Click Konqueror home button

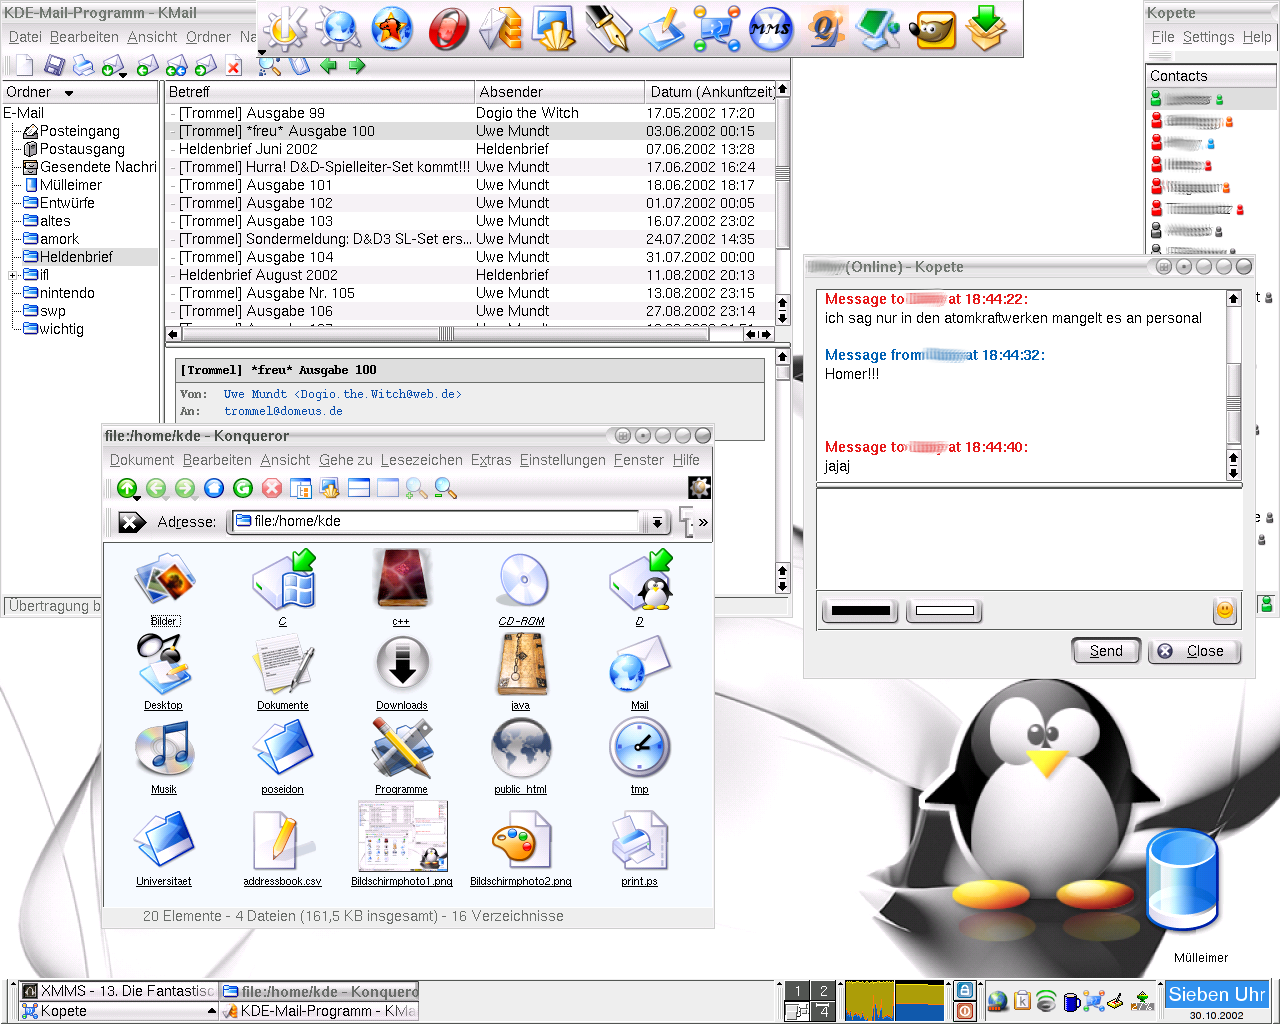tap(214, 488)
